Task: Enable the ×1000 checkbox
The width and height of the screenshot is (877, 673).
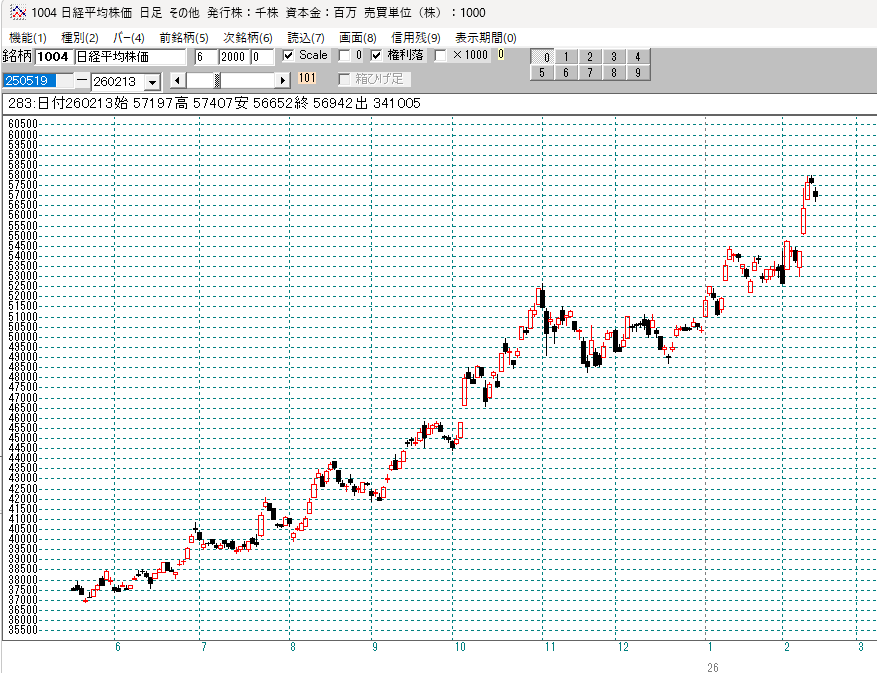Action: click(x=441, y=56)
